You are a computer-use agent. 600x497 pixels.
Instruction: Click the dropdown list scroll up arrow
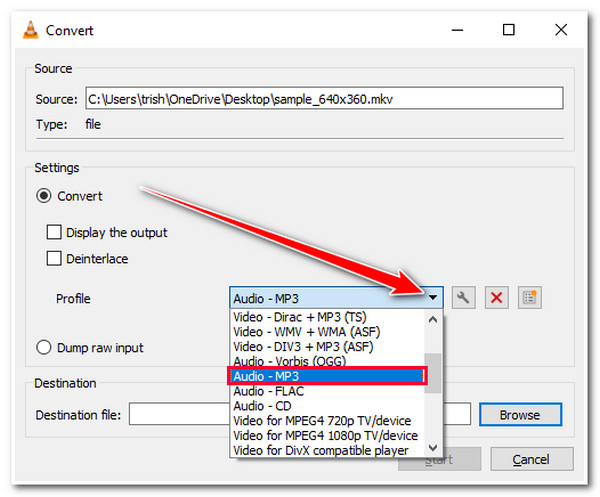(x=433, y=319)
